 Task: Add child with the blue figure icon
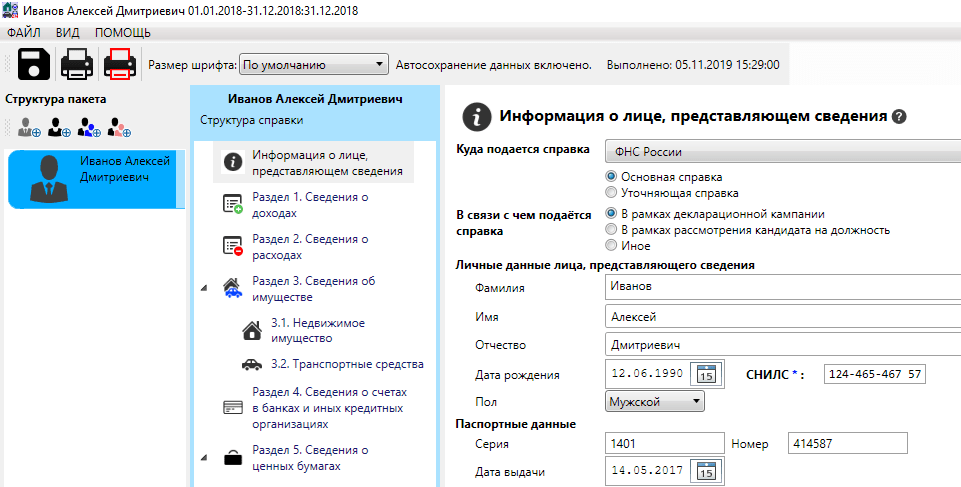[x=89, y=127]
